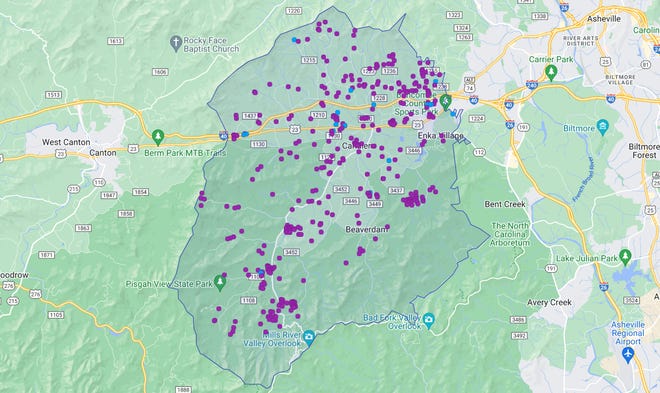This screenshot has width=660, height=393.
Task: Open the Lake Julian Park tree pin
Action: coord(625,257)
